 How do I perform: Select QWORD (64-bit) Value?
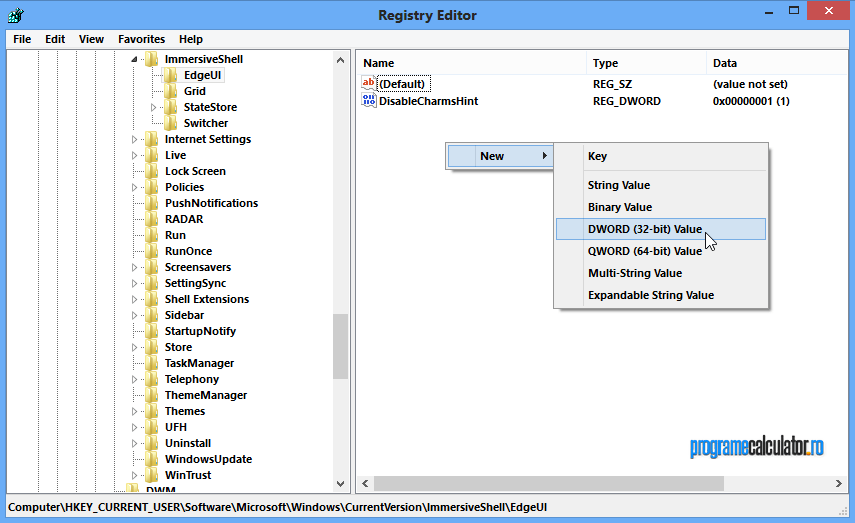pos(661,251)
